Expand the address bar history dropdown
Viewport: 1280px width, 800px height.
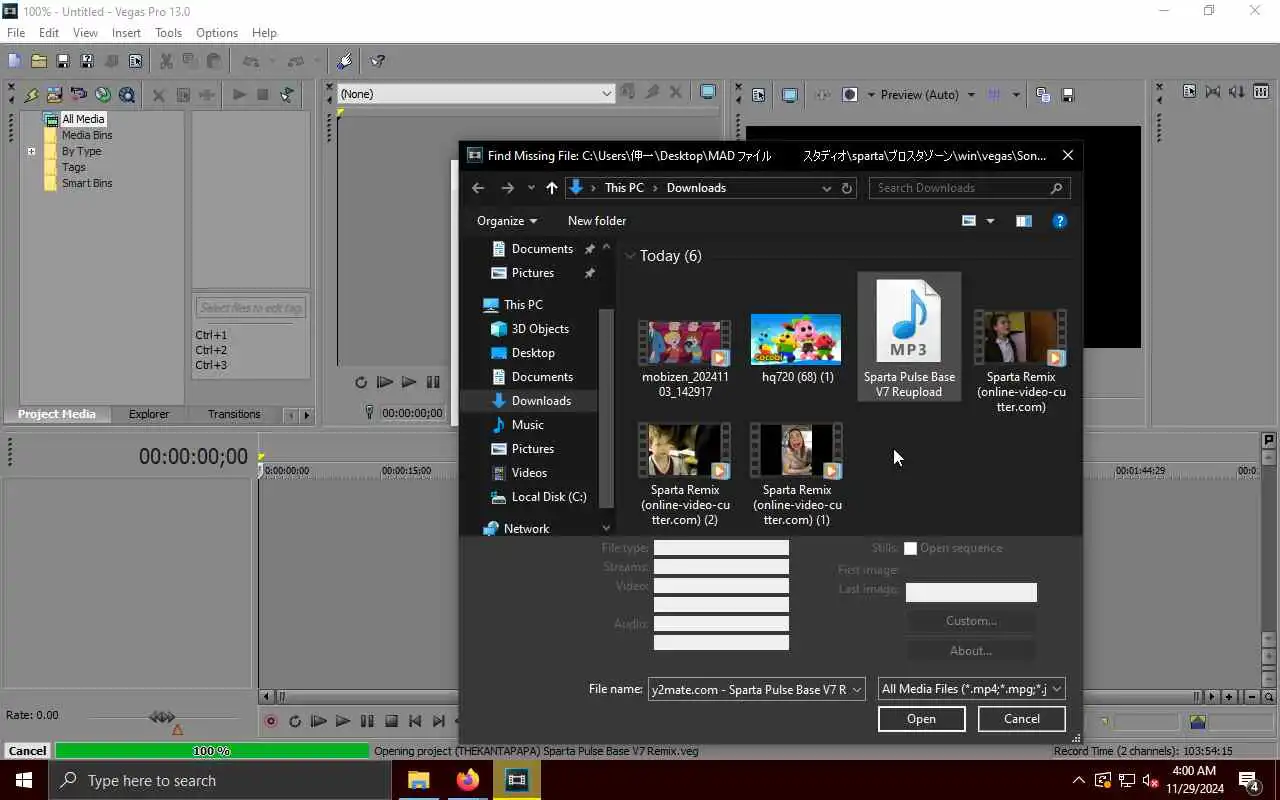[826, 188]
